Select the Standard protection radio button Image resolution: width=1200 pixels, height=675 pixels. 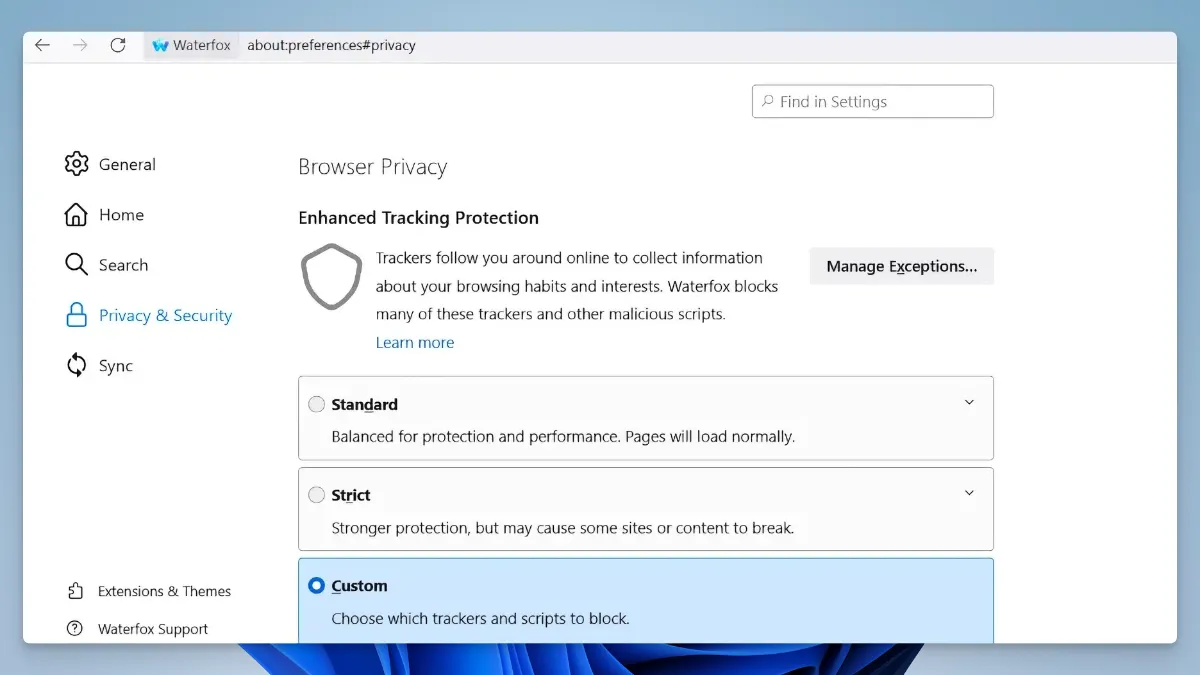pyautogui.click(x=316, y=404)
